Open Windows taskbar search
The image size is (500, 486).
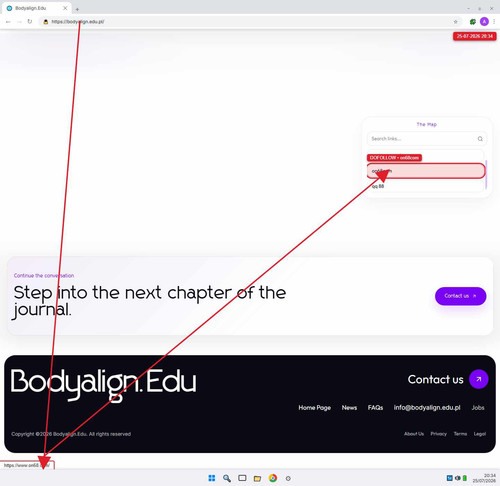coord(227,478)
